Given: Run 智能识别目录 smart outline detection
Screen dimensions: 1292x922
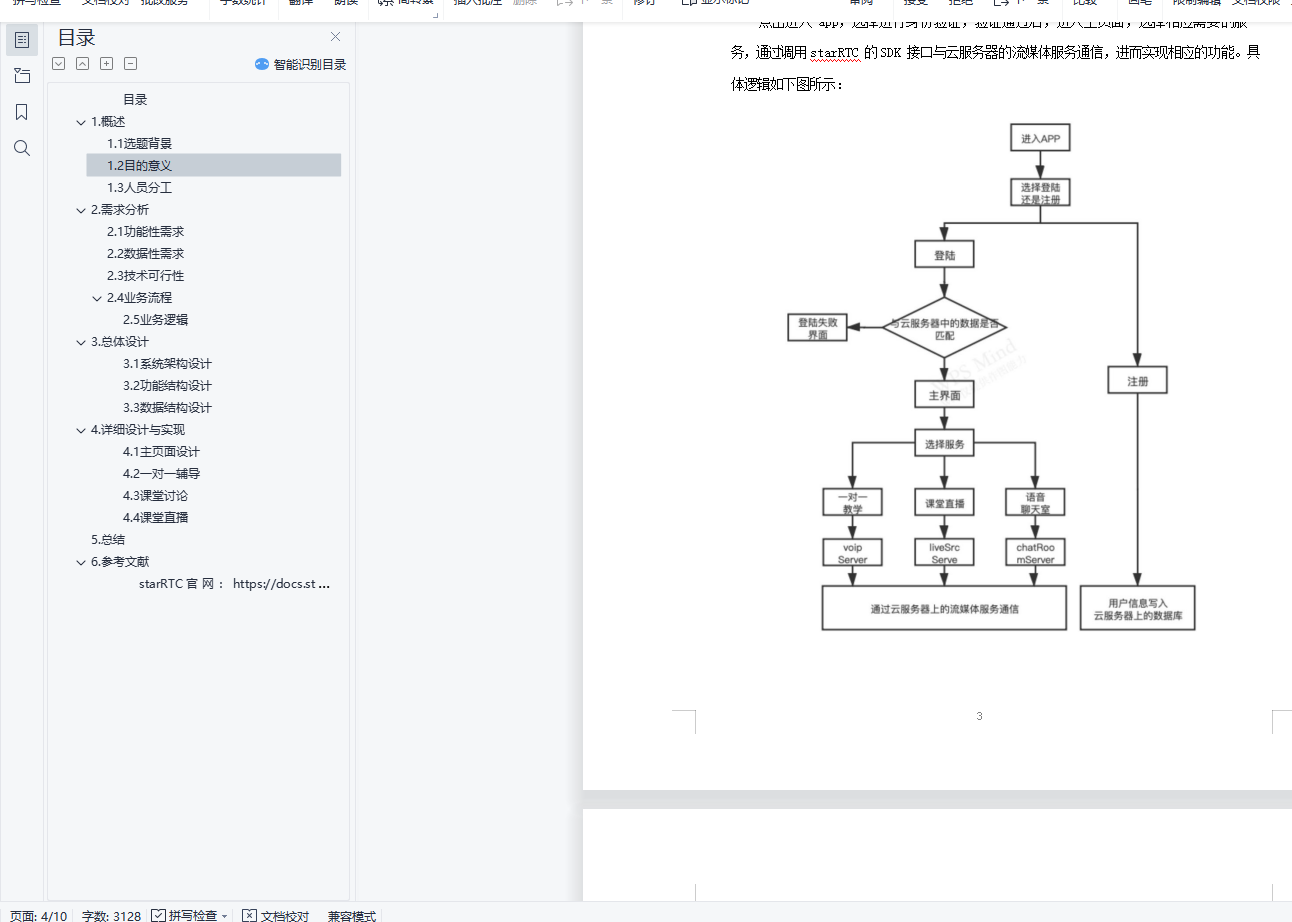Looking at the screenshot, I should 310,64.
